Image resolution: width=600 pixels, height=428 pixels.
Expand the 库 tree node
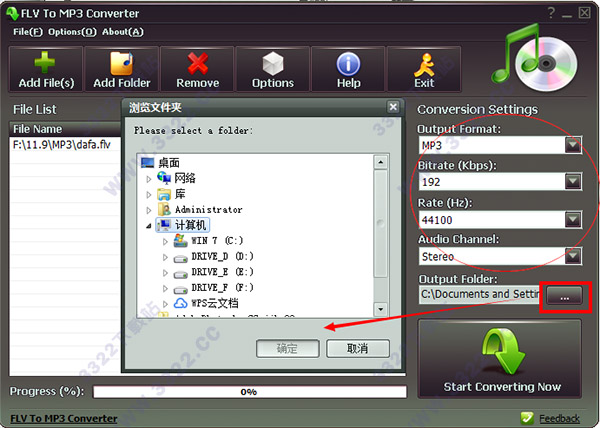[x=149, y=195]
